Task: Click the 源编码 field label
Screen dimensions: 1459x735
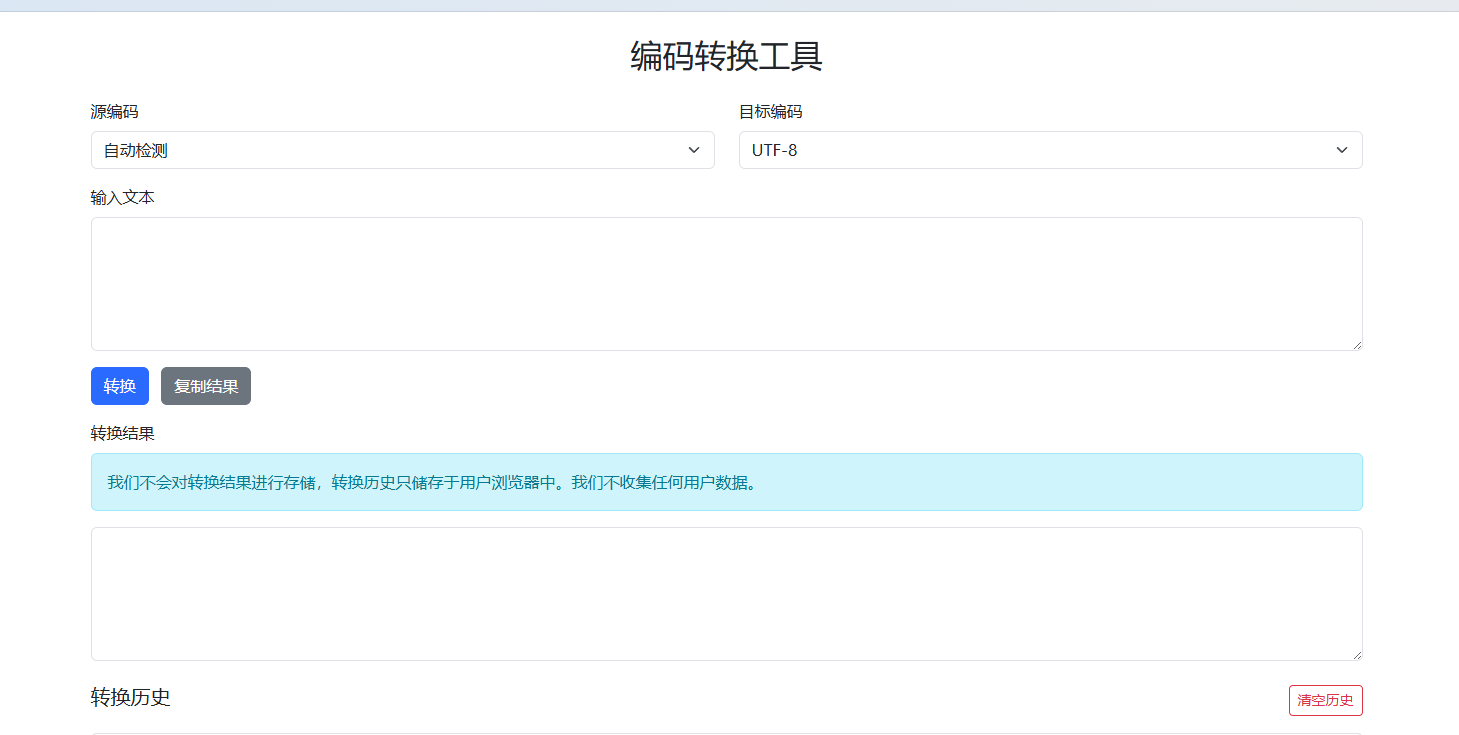Action: click(112, 112)
